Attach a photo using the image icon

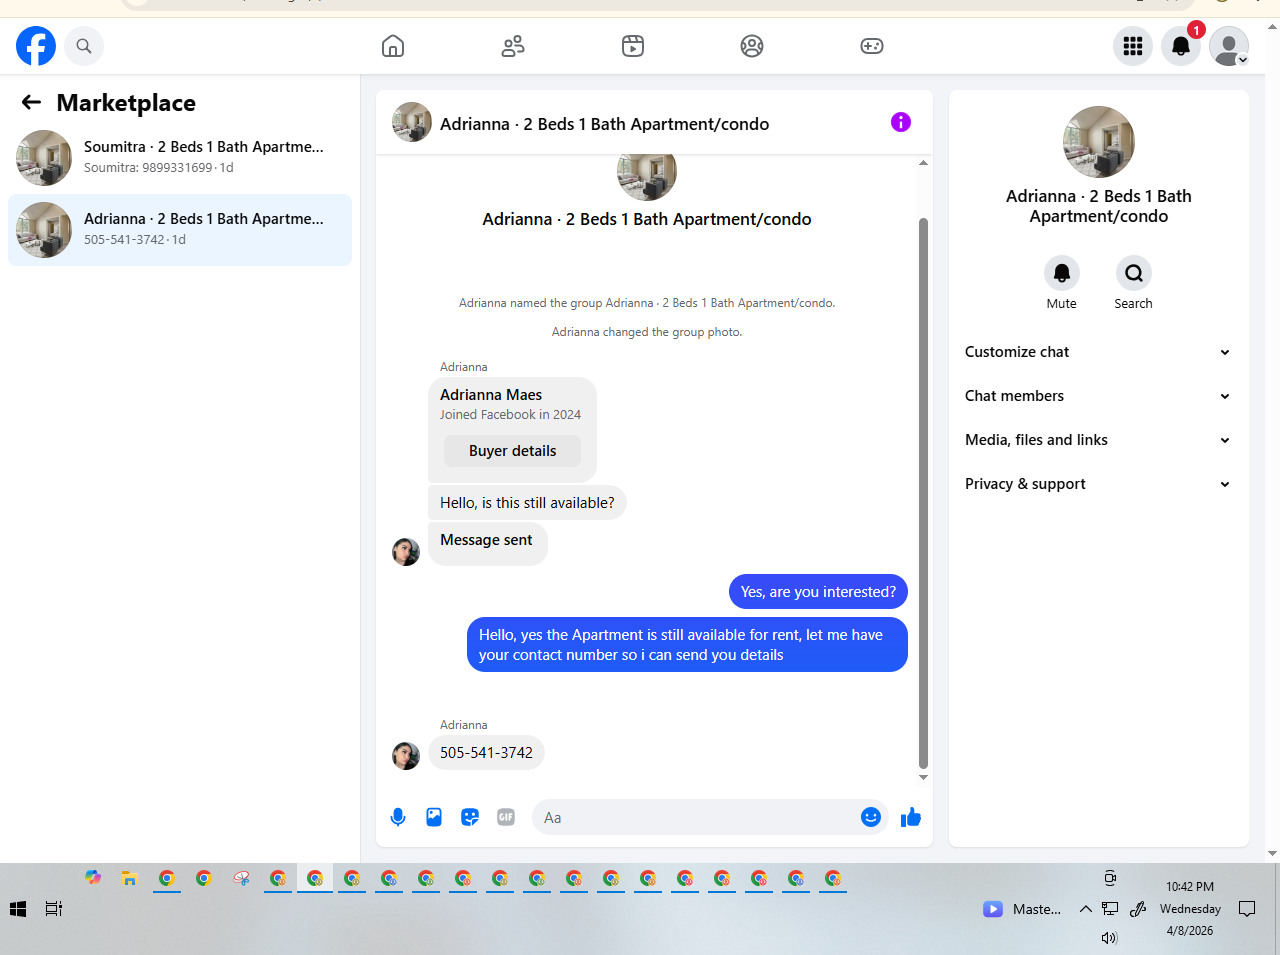tap(434, 817)
